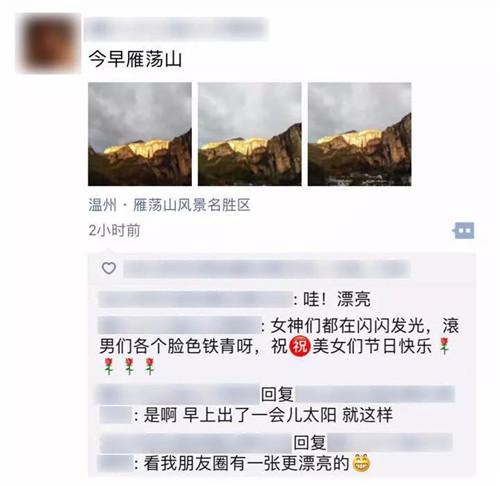Tap the comment 哇！漂亮
Screen dimensions: 500x486
[x=337, y=299]
